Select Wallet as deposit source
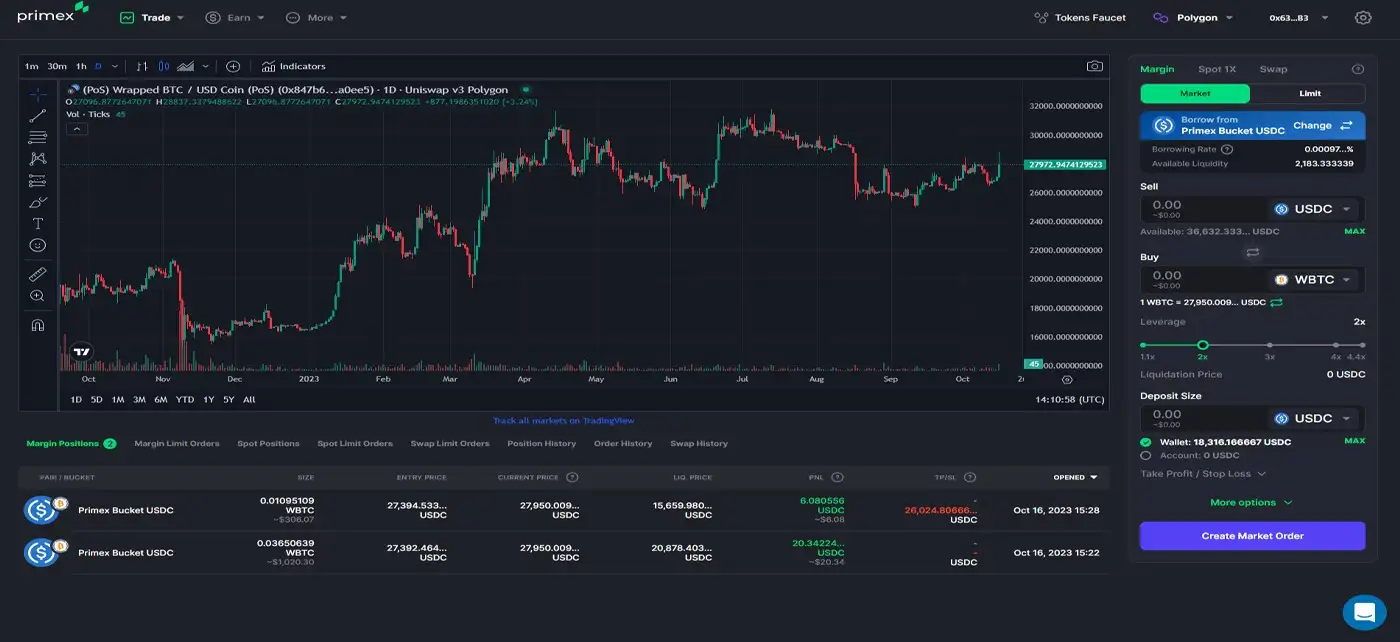Screen dimensions: 1400x642 coord(1146,442)
